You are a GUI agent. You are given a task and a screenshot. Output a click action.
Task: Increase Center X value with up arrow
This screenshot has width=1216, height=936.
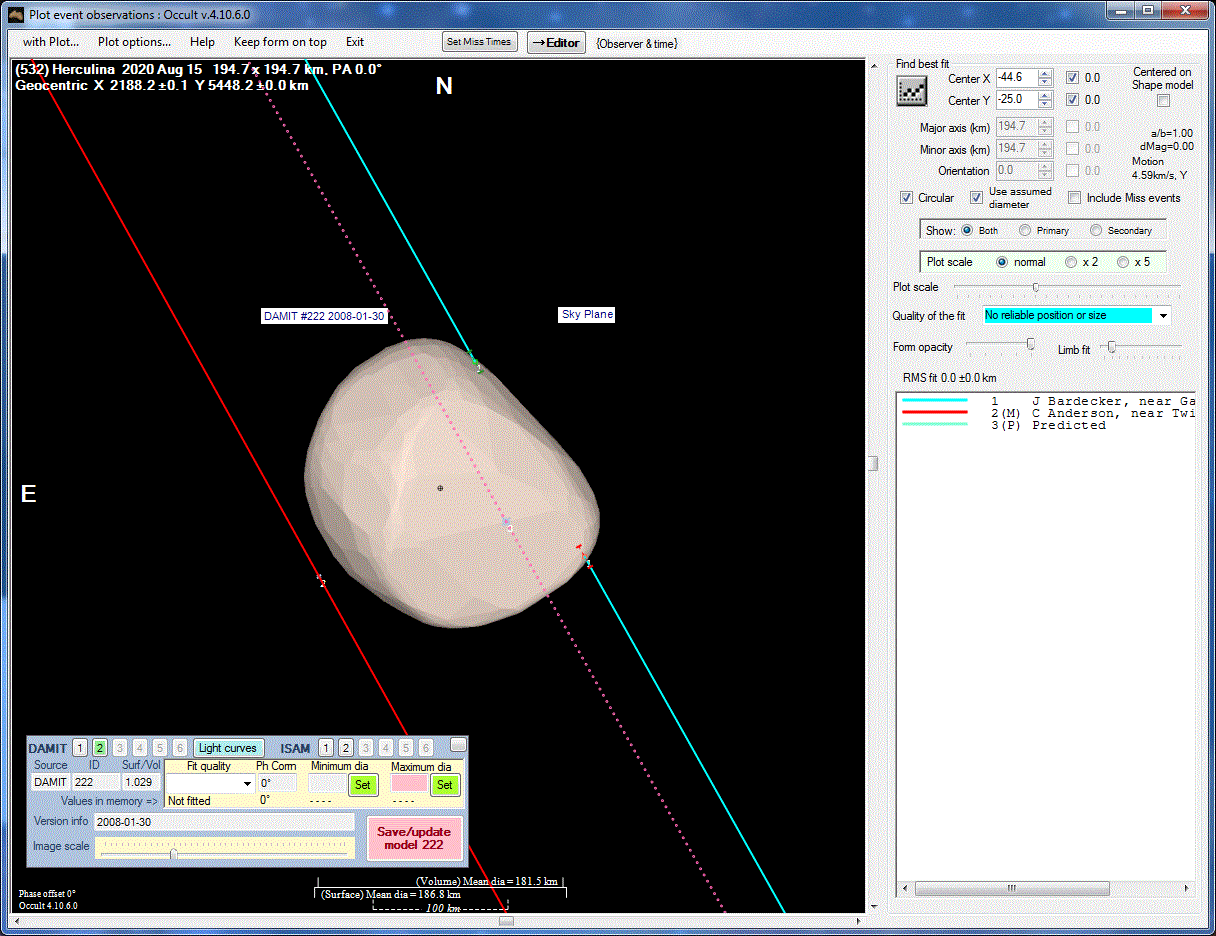pos(1045,74)
